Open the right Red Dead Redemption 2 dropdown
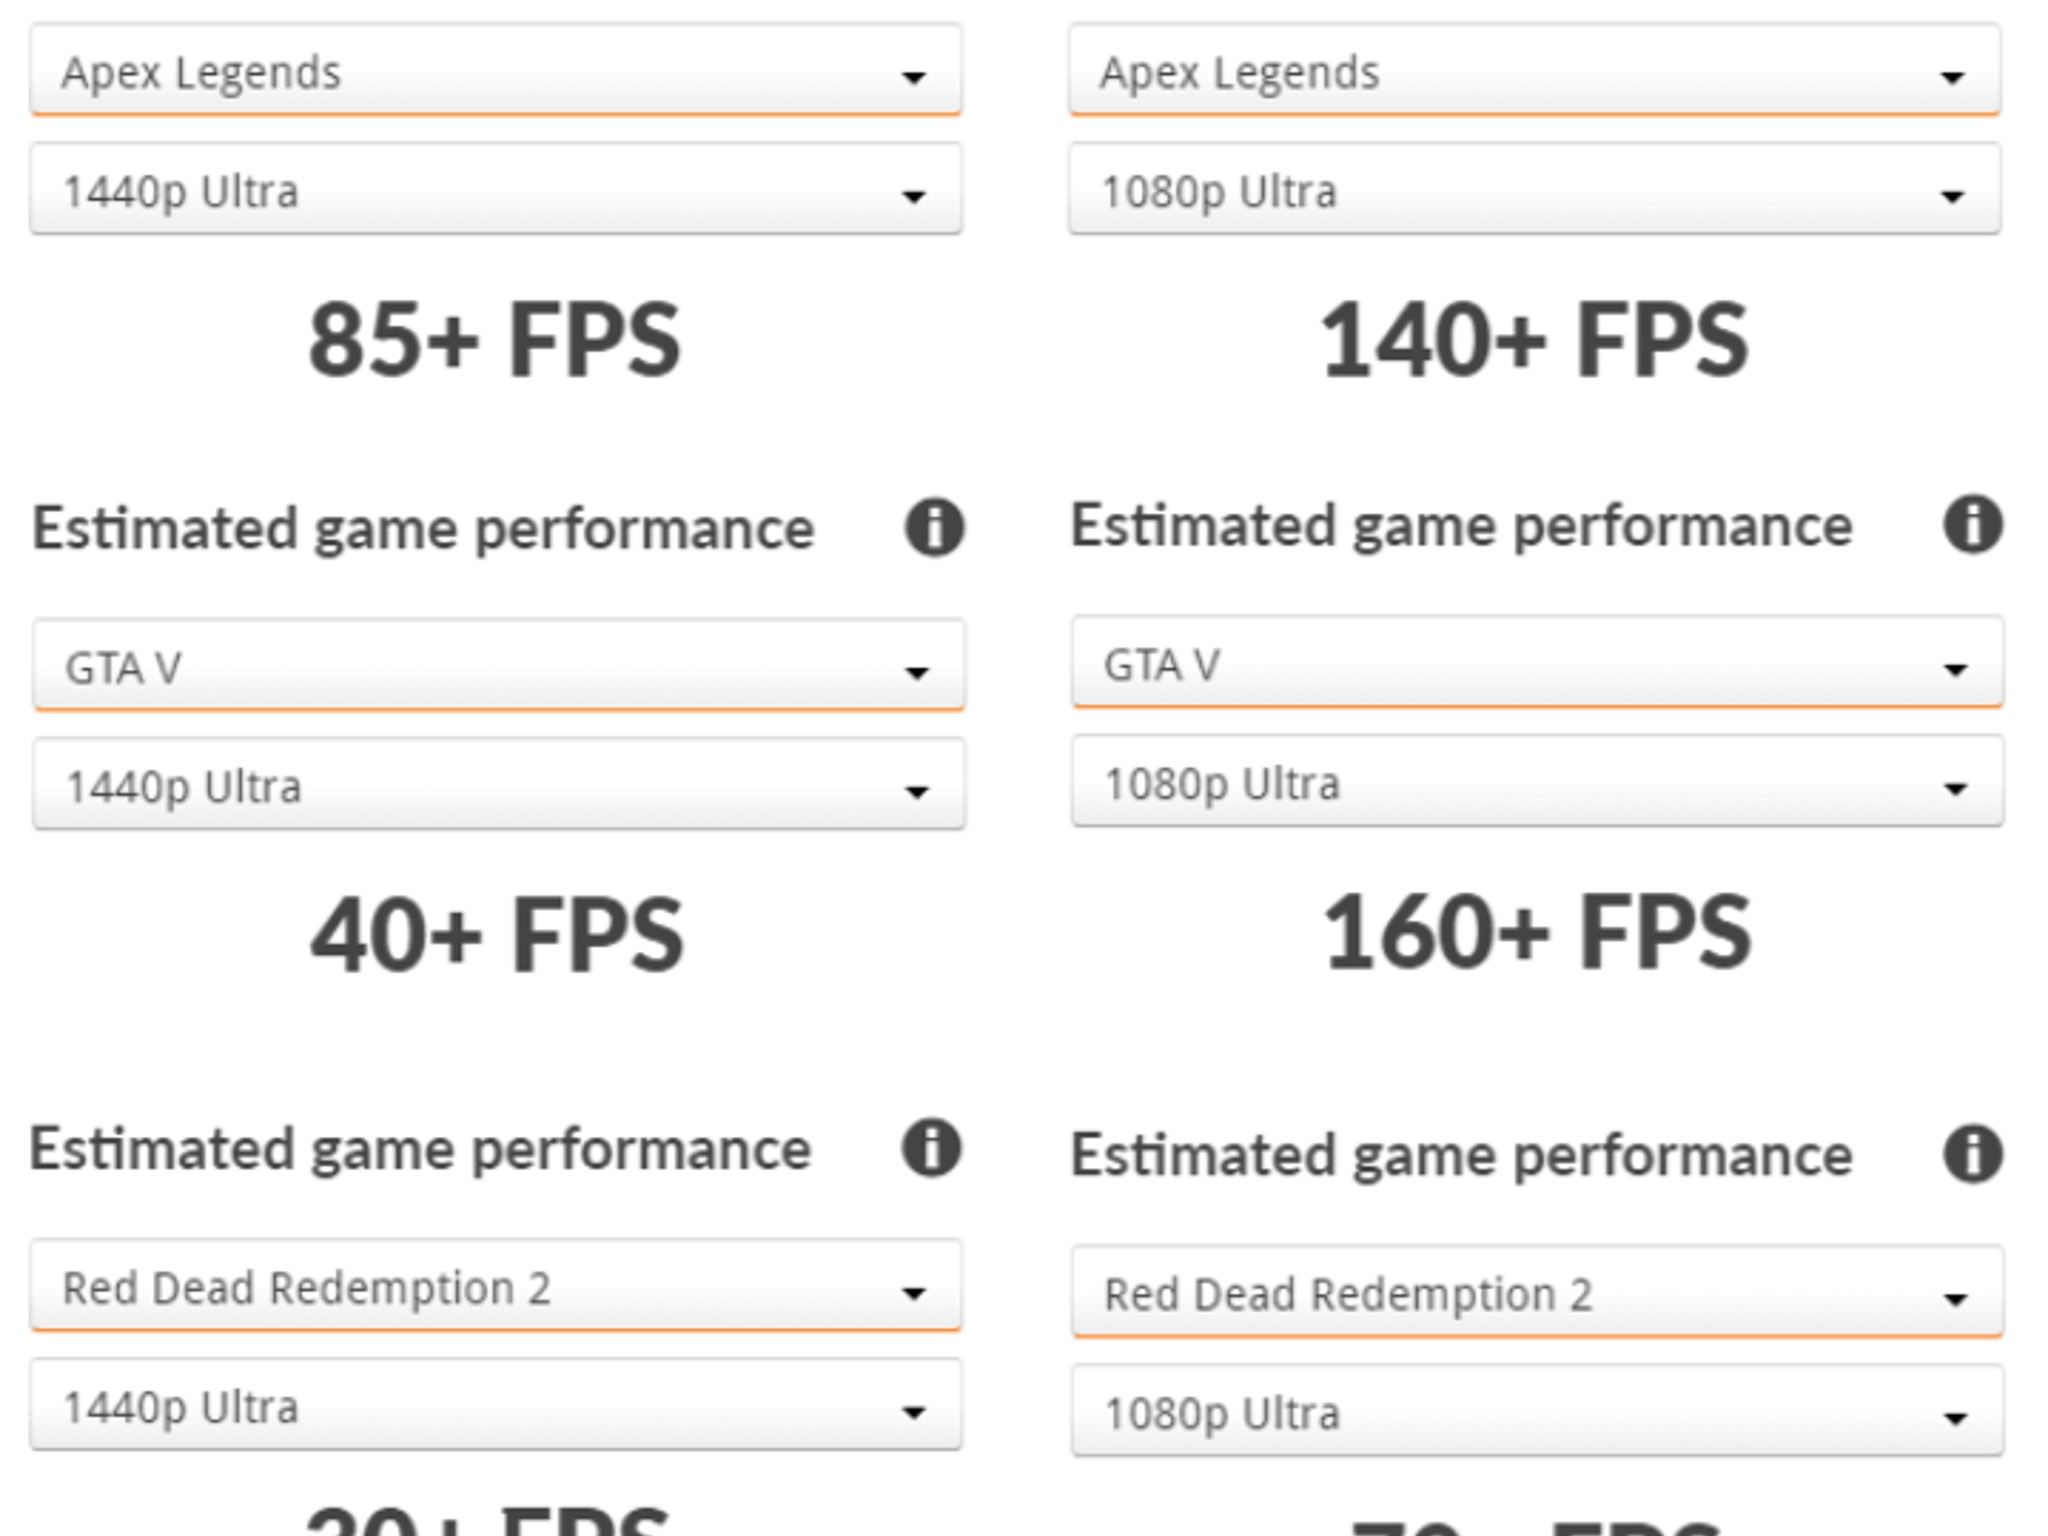Viewport: 2048px width, 1536px height. [1535, 1293]
